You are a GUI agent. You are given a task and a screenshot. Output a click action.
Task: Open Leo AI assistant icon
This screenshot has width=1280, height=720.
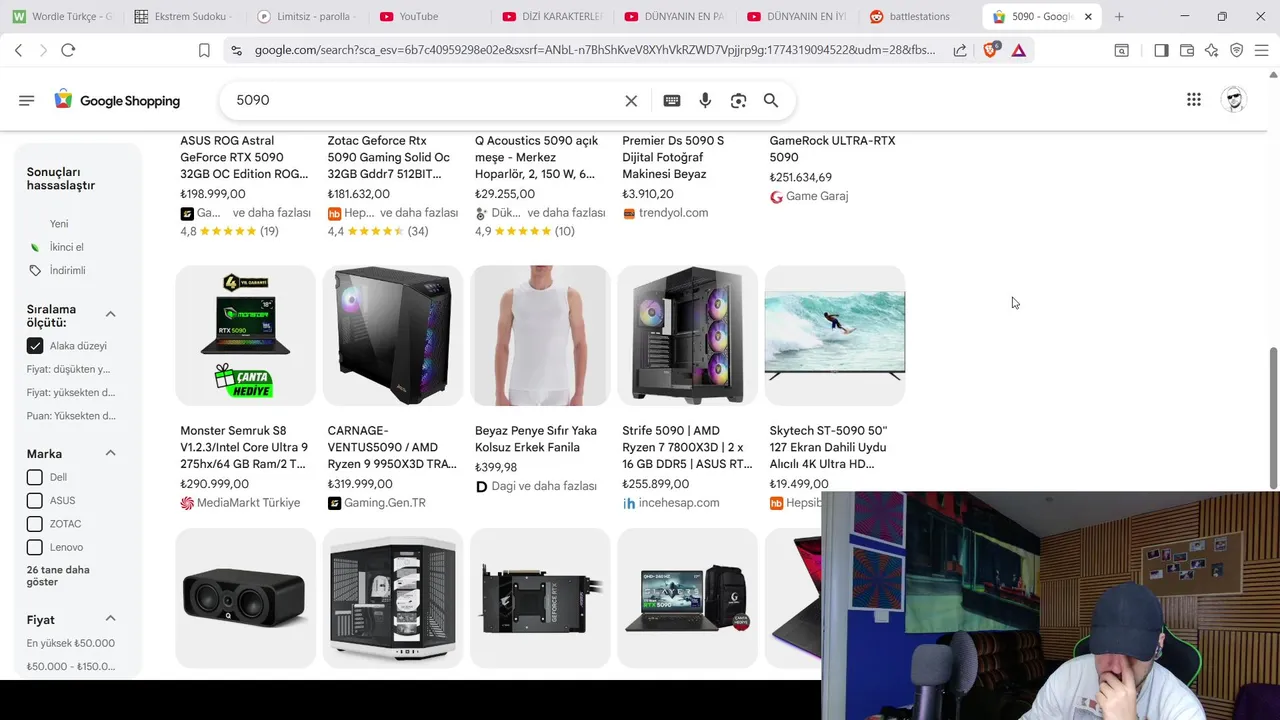coord(1212,50)
